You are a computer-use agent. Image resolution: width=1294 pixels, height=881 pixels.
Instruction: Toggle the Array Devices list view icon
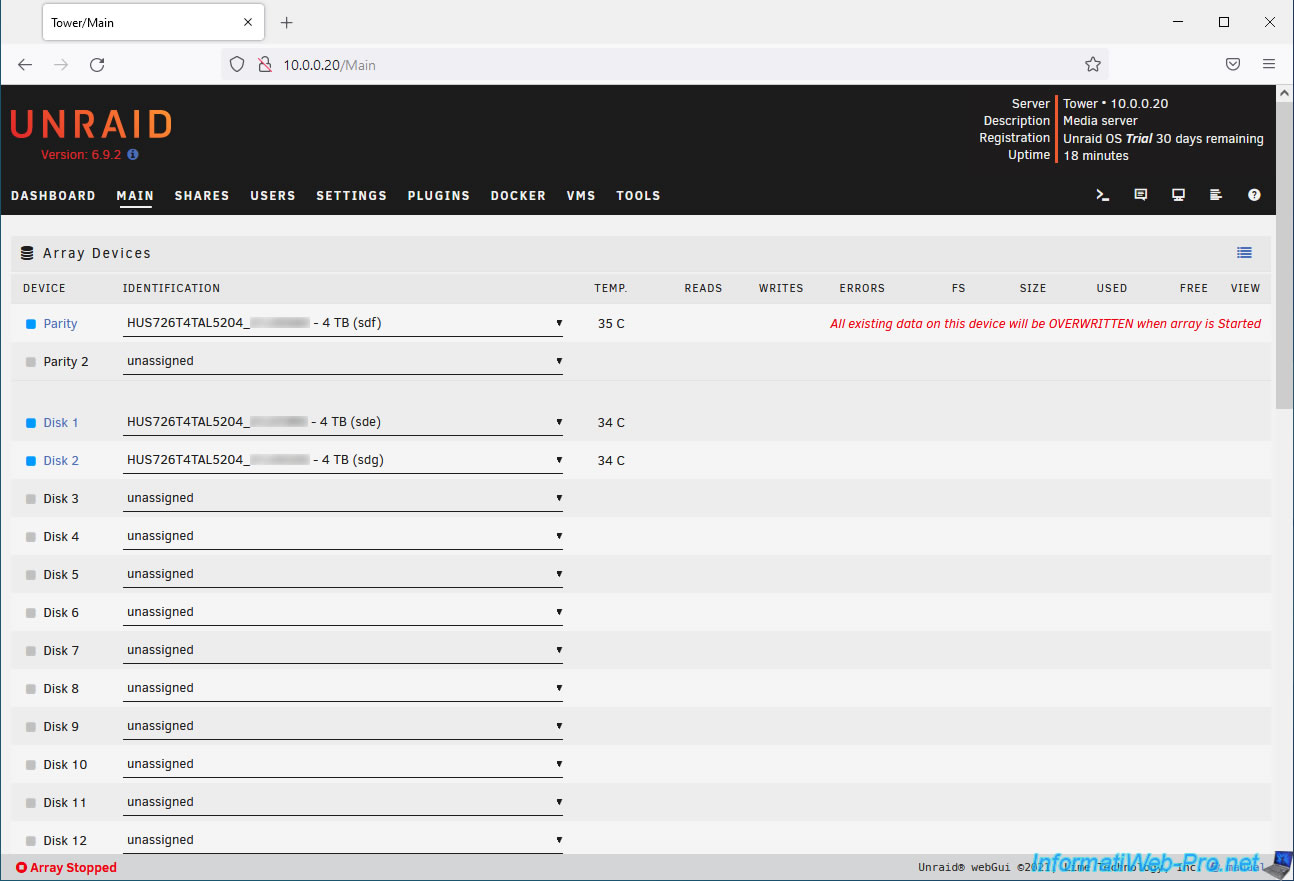click(1244, 253)
